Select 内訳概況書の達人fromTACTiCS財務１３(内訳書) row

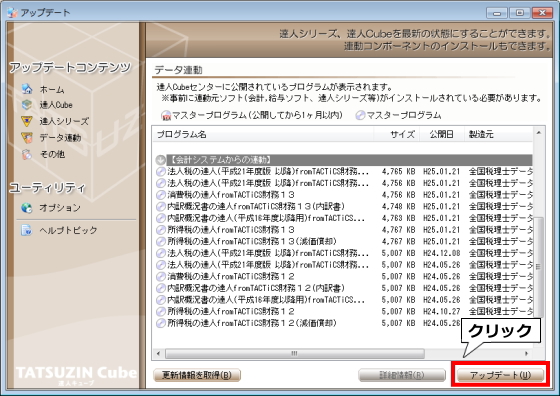point(344,206)
